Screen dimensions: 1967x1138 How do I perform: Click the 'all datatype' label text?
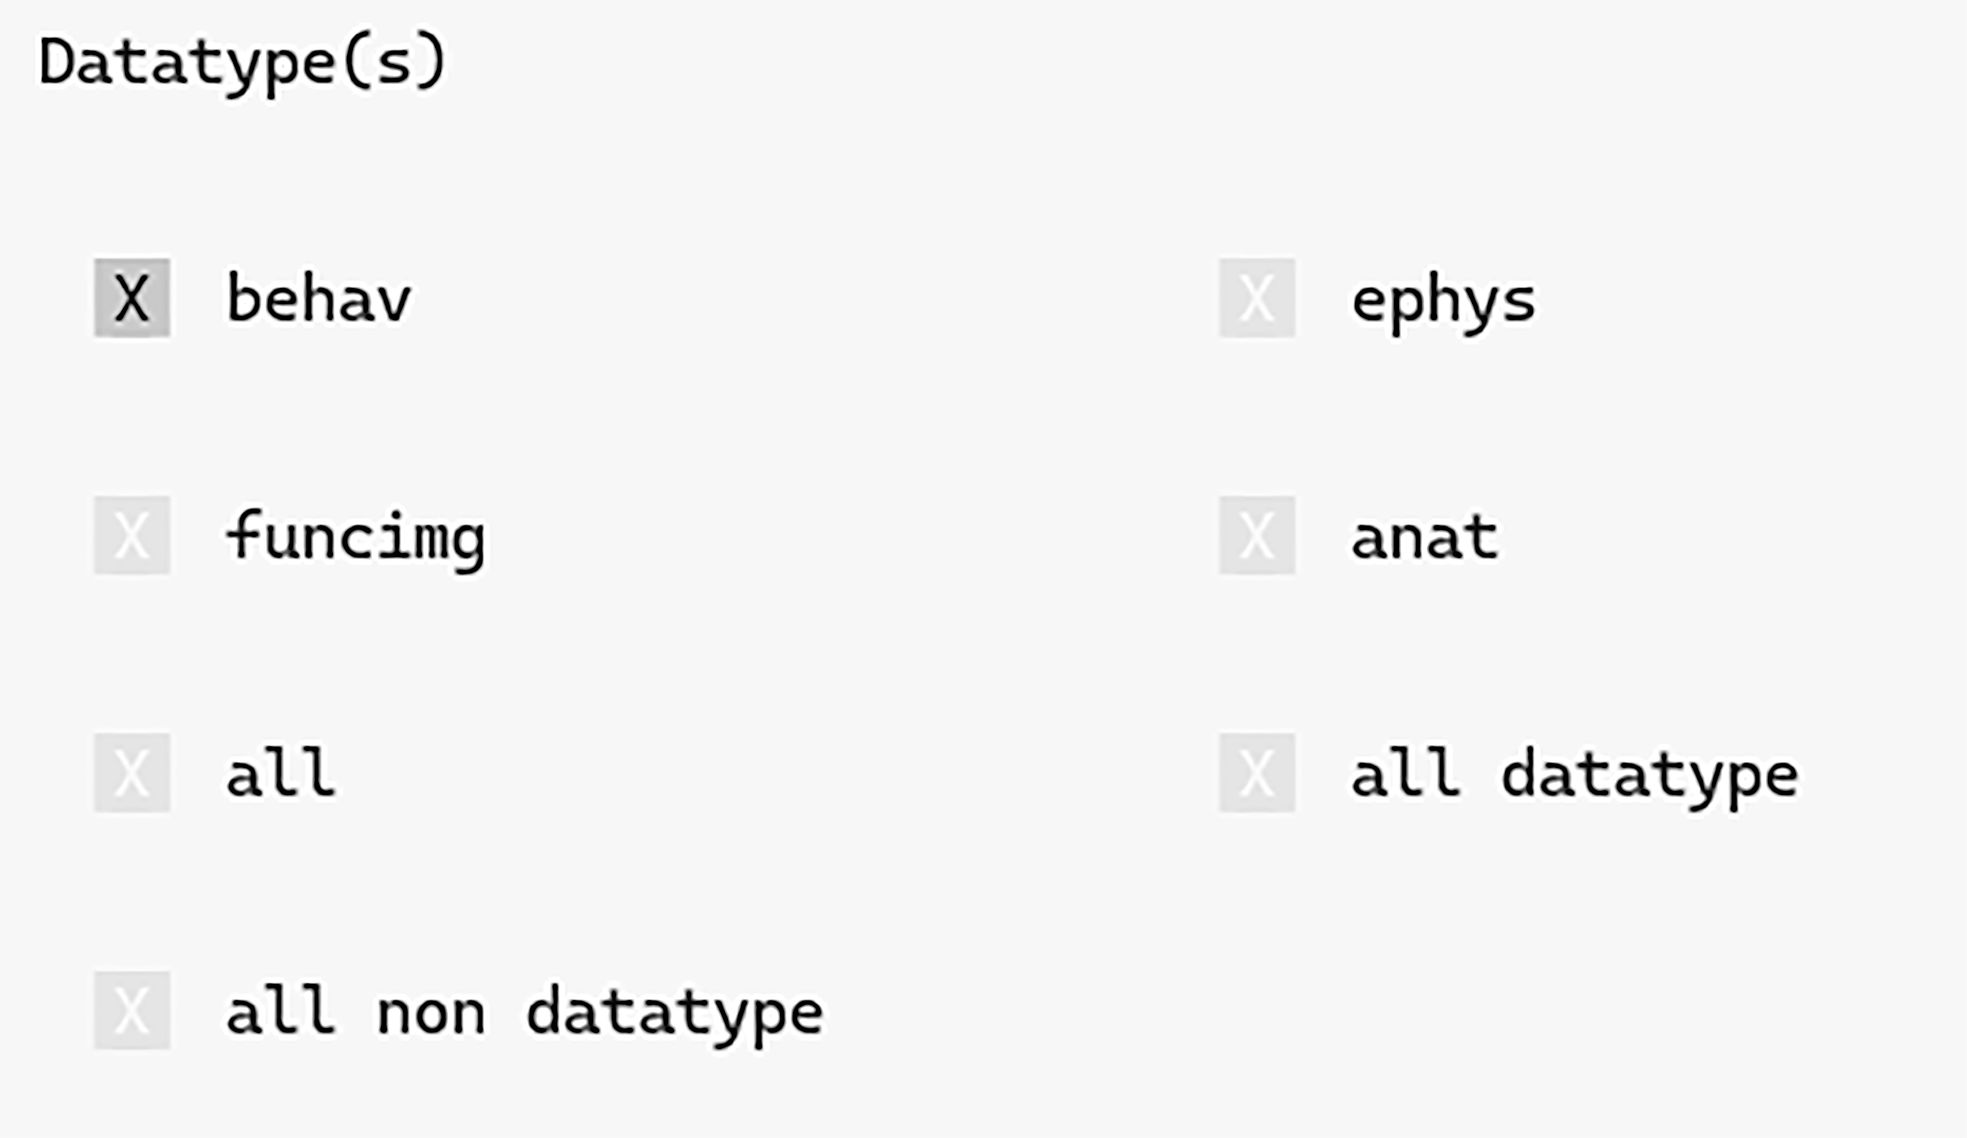pos(1574,775)
